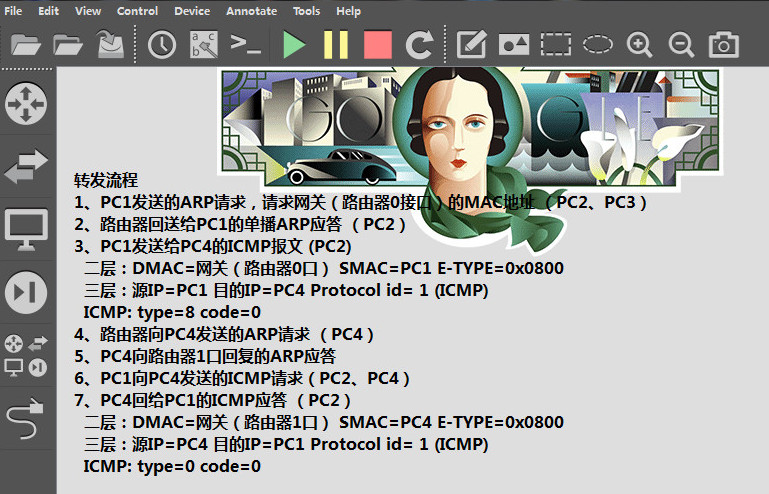Click the text "ICMP: type=8 code=0"
The width and height of the screenshot is (769, 494).
click(x=172, y=312)
